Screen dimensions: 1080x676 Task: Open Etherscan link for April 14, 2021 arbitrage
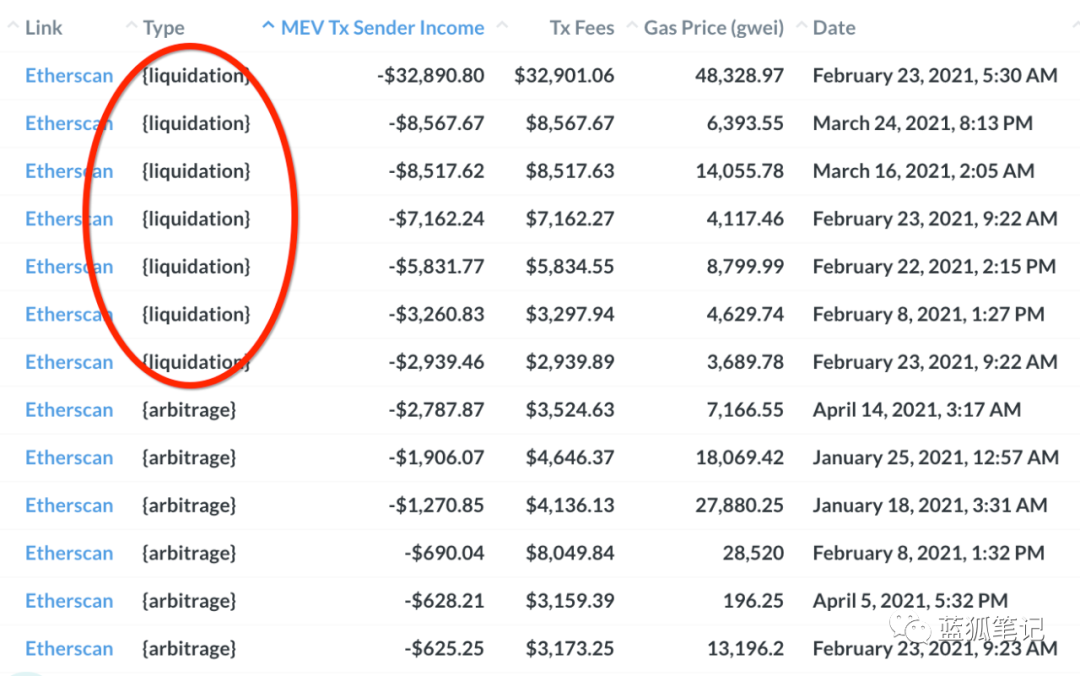(x=69, y=410)
